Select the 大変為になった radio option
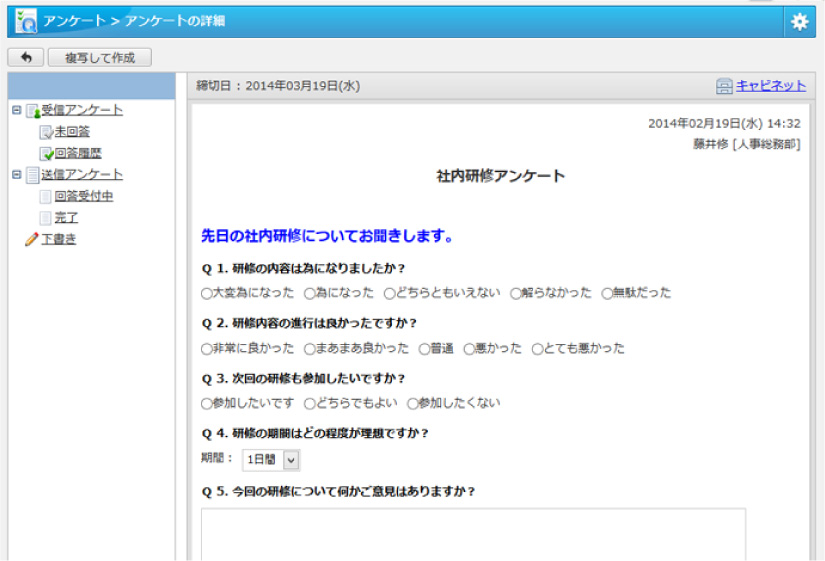Screen dimensions: 825x561 [x=207, y=294]
